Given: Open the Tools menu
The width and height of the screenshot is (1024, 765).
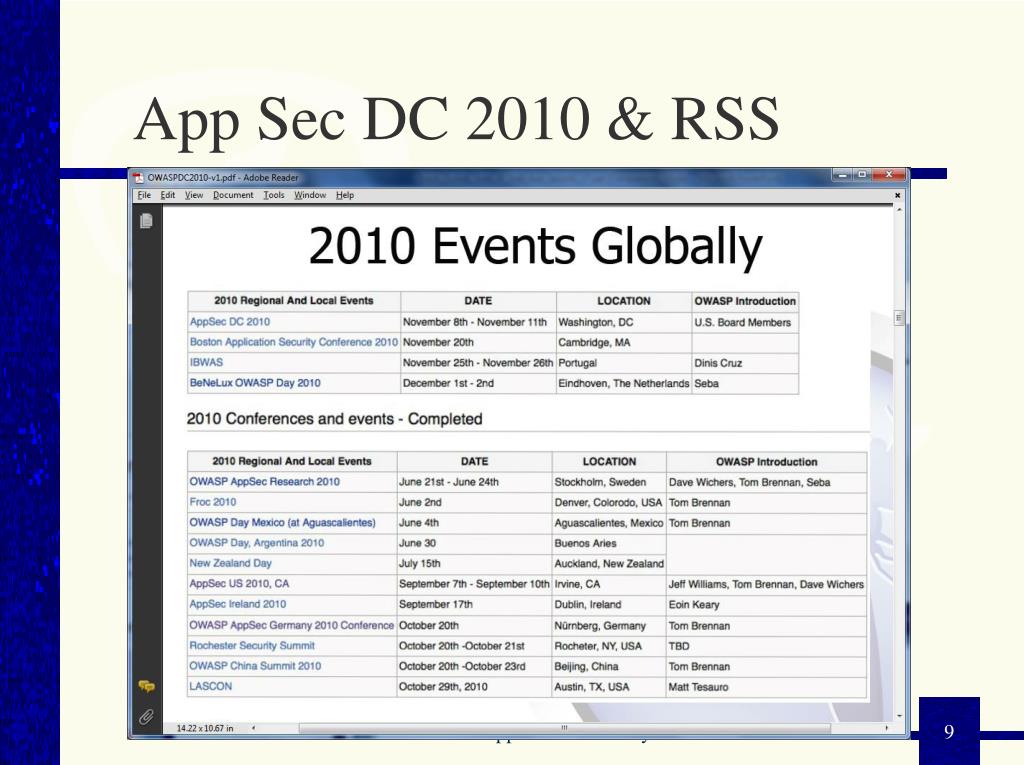Looking at the screenshot, I should pyautogui.click(x=274, y=195).
